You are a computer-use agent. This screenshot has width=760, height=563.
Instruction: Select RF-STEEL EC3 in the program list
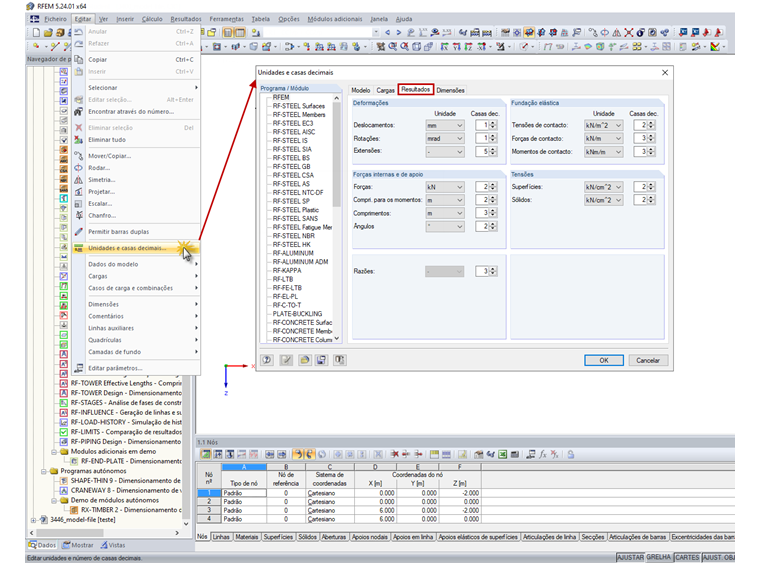click(293, 124)
